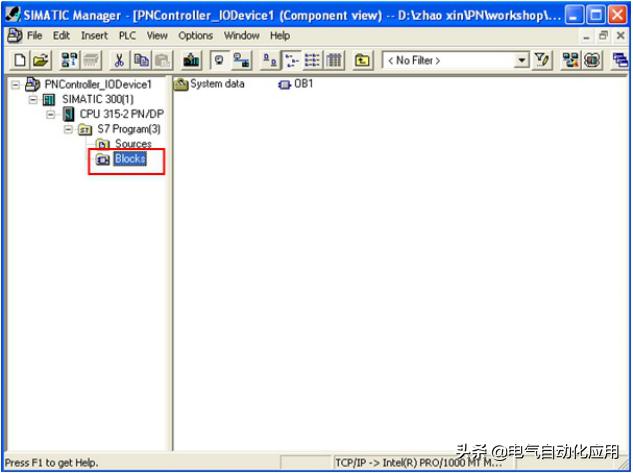Screen dimensions: 633x473
Task: Open the File menu
Action: pos(34,36)
